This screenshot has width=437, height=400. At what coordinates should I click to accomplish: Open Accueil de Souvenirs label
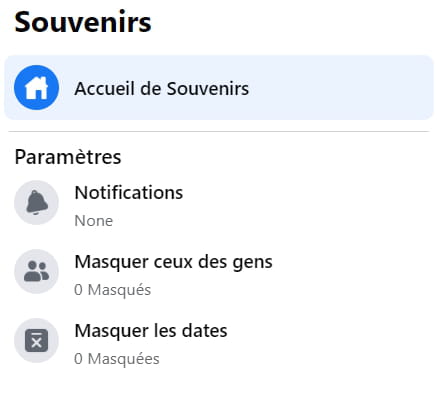pos(162,89)
